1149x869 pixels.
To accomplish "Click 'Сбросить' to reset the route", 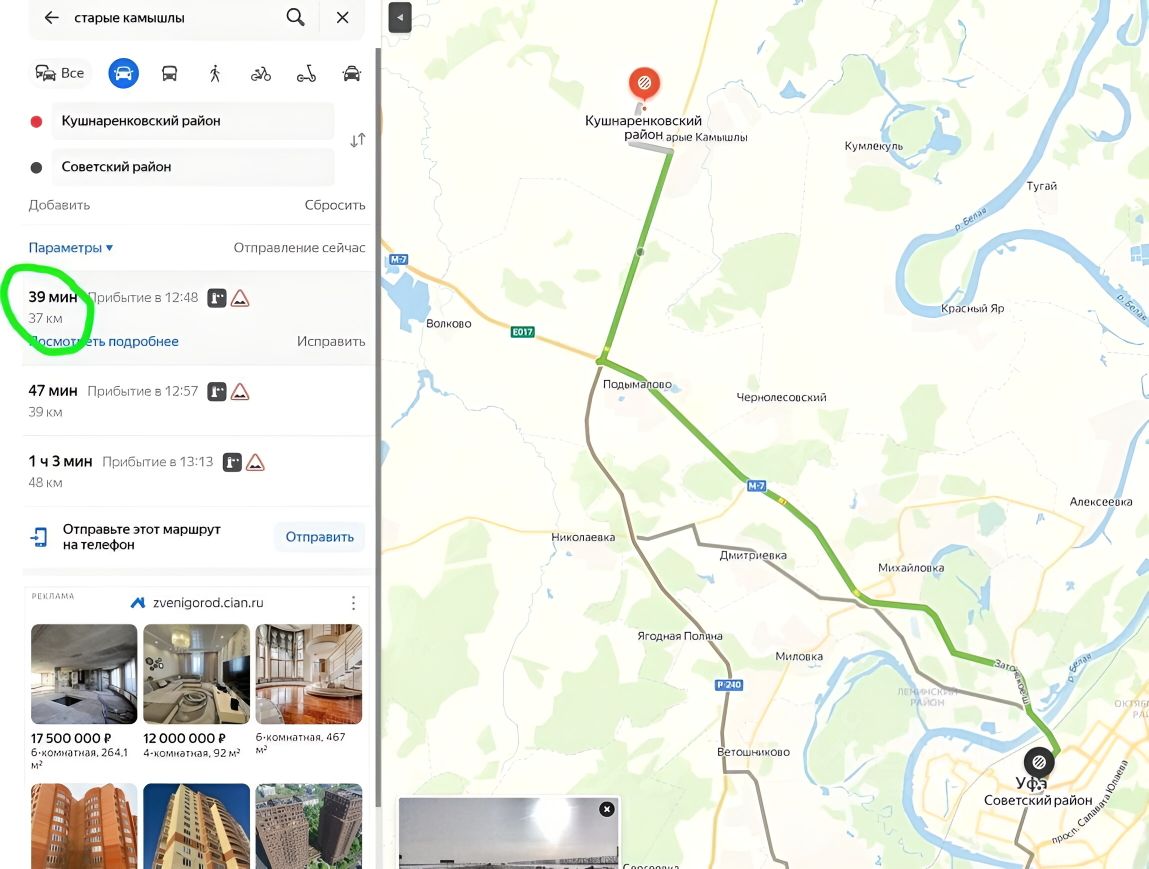I will coord(335,205).
